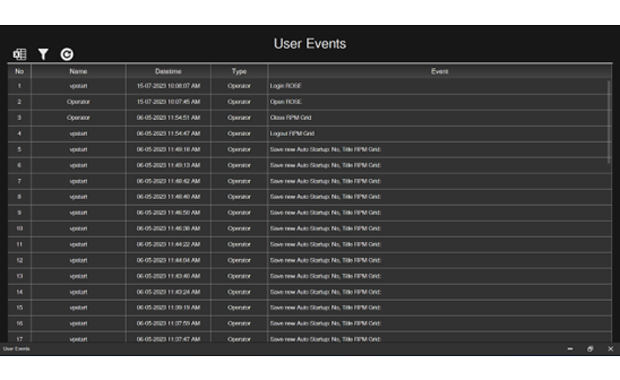Click row number 8 cell
This screenshot has width=620, height=380.
pos(19,197)
